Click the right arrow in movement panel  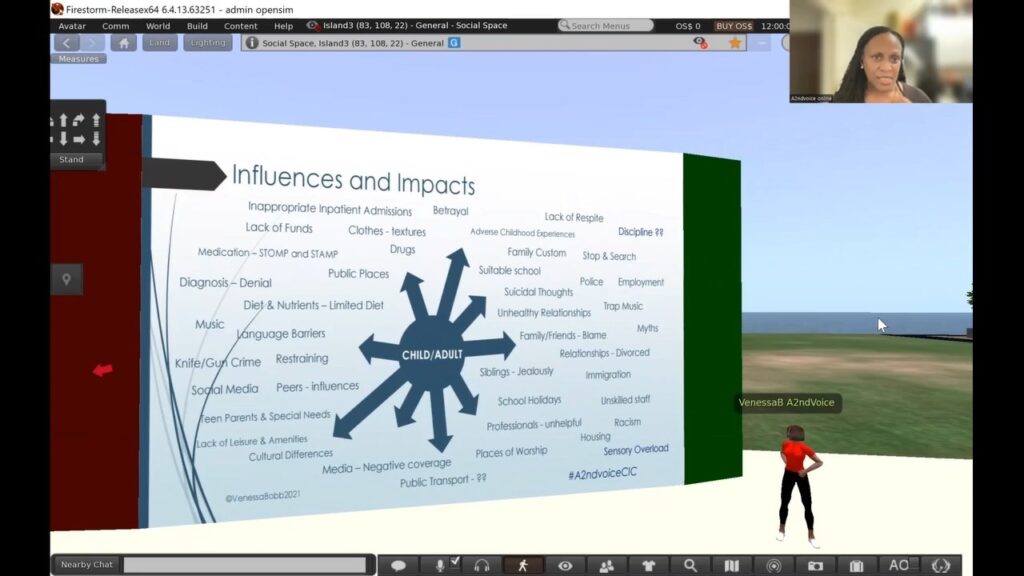click(x=79, y=139)
